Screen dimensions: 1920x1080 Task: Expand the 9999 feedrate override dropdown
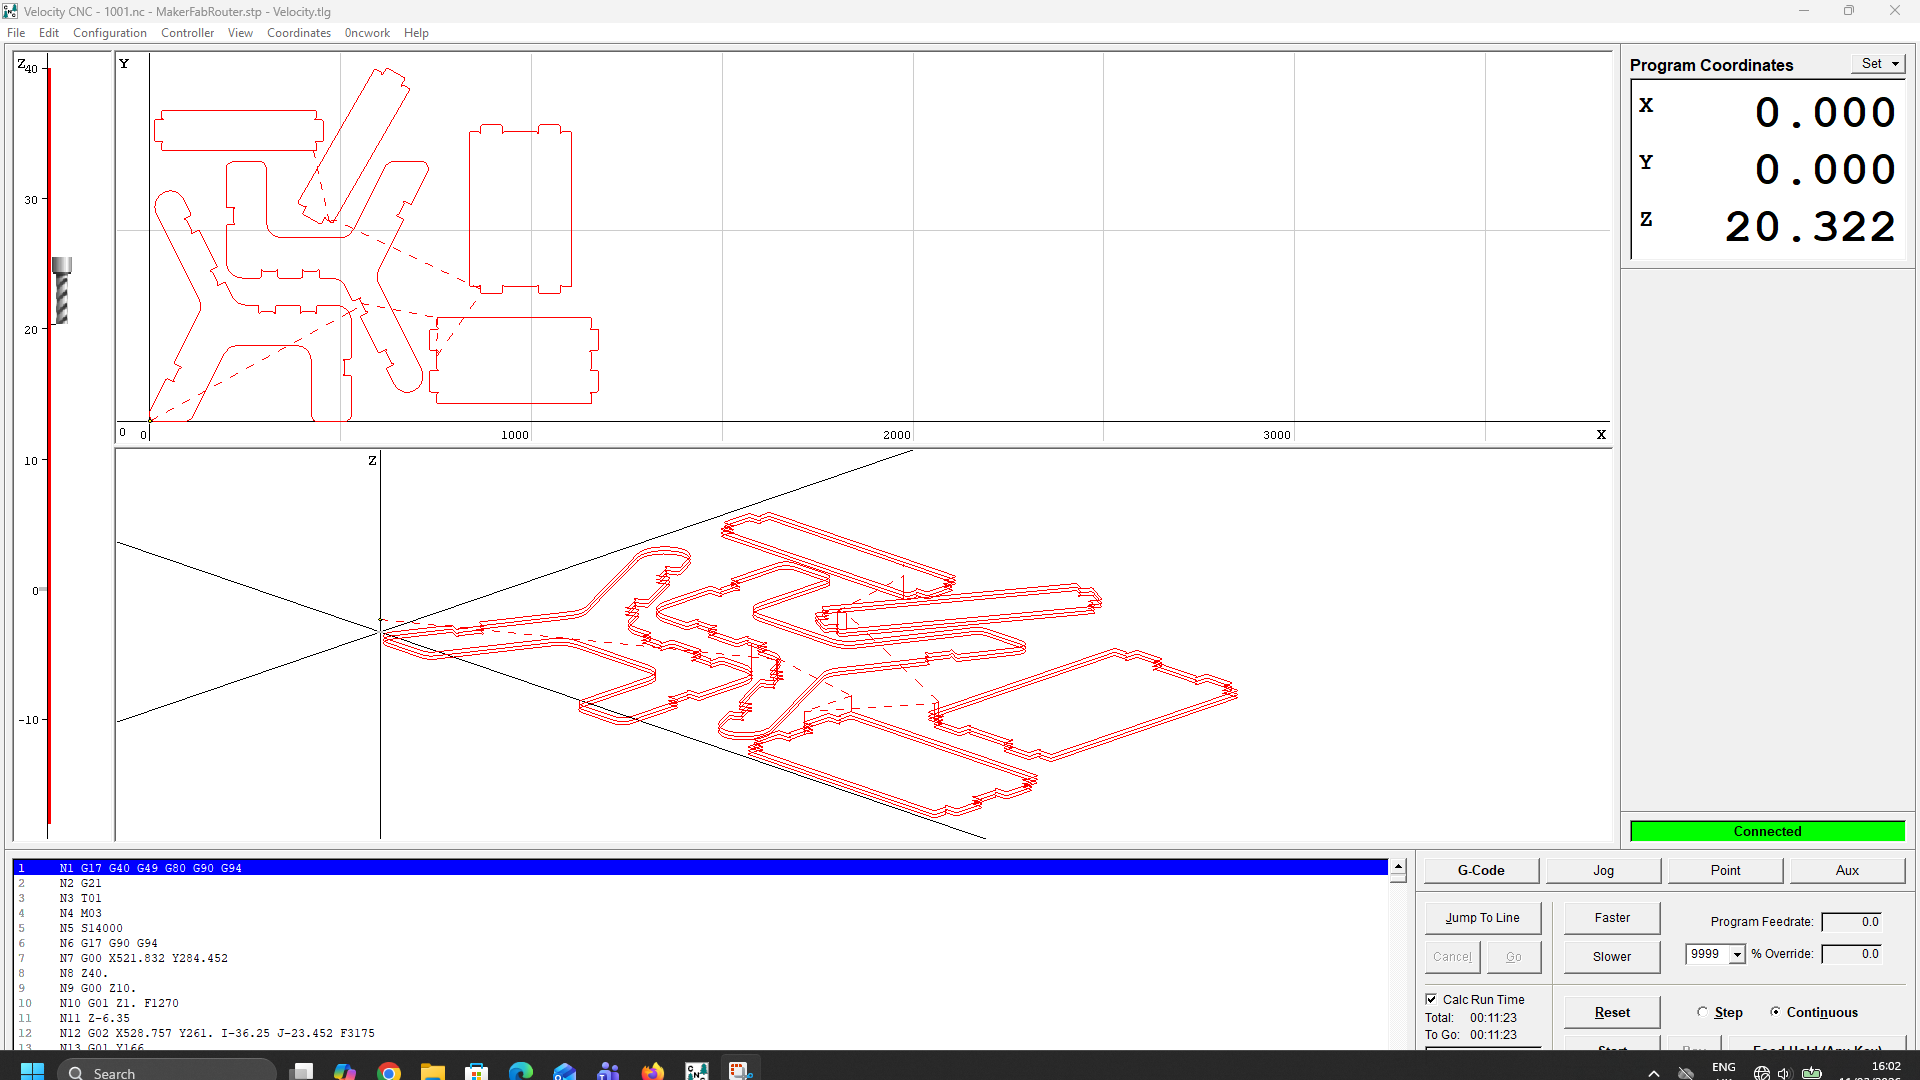point(1737,954)
